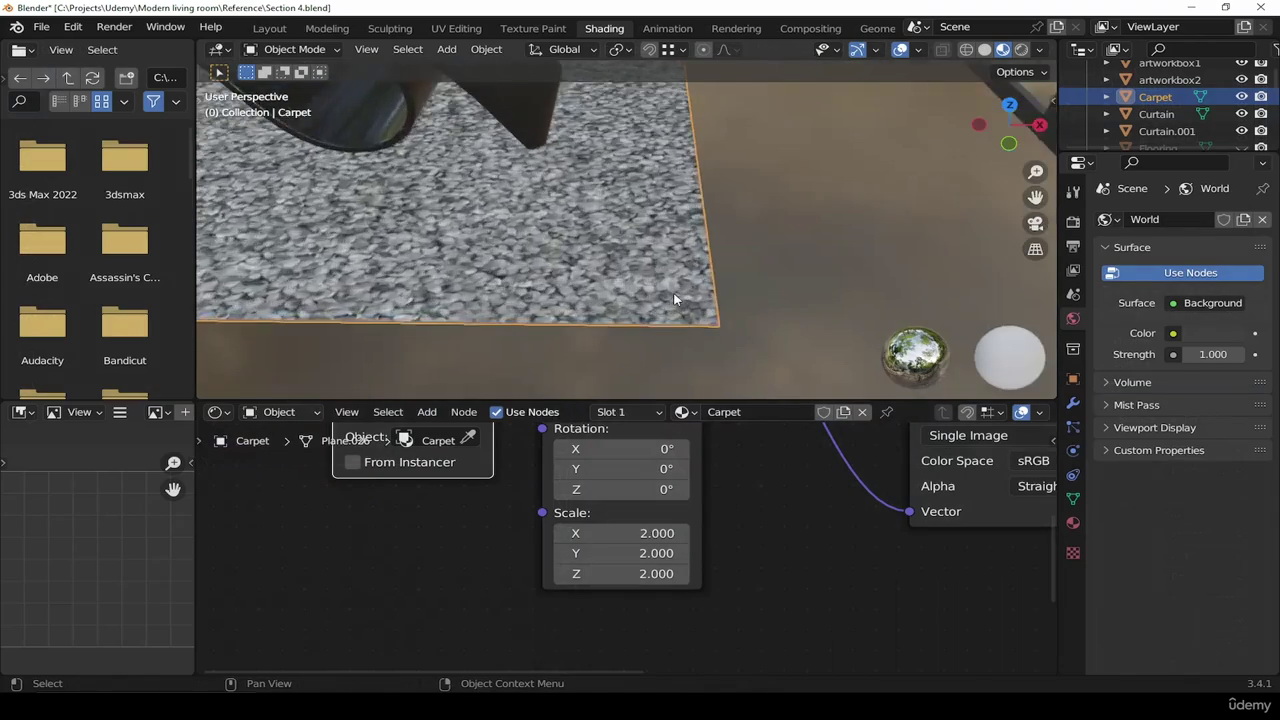The height and width of the screenshot is (720, 1280).
Task: Open the Modifiers properties tab
Action: pos(1073,403)
